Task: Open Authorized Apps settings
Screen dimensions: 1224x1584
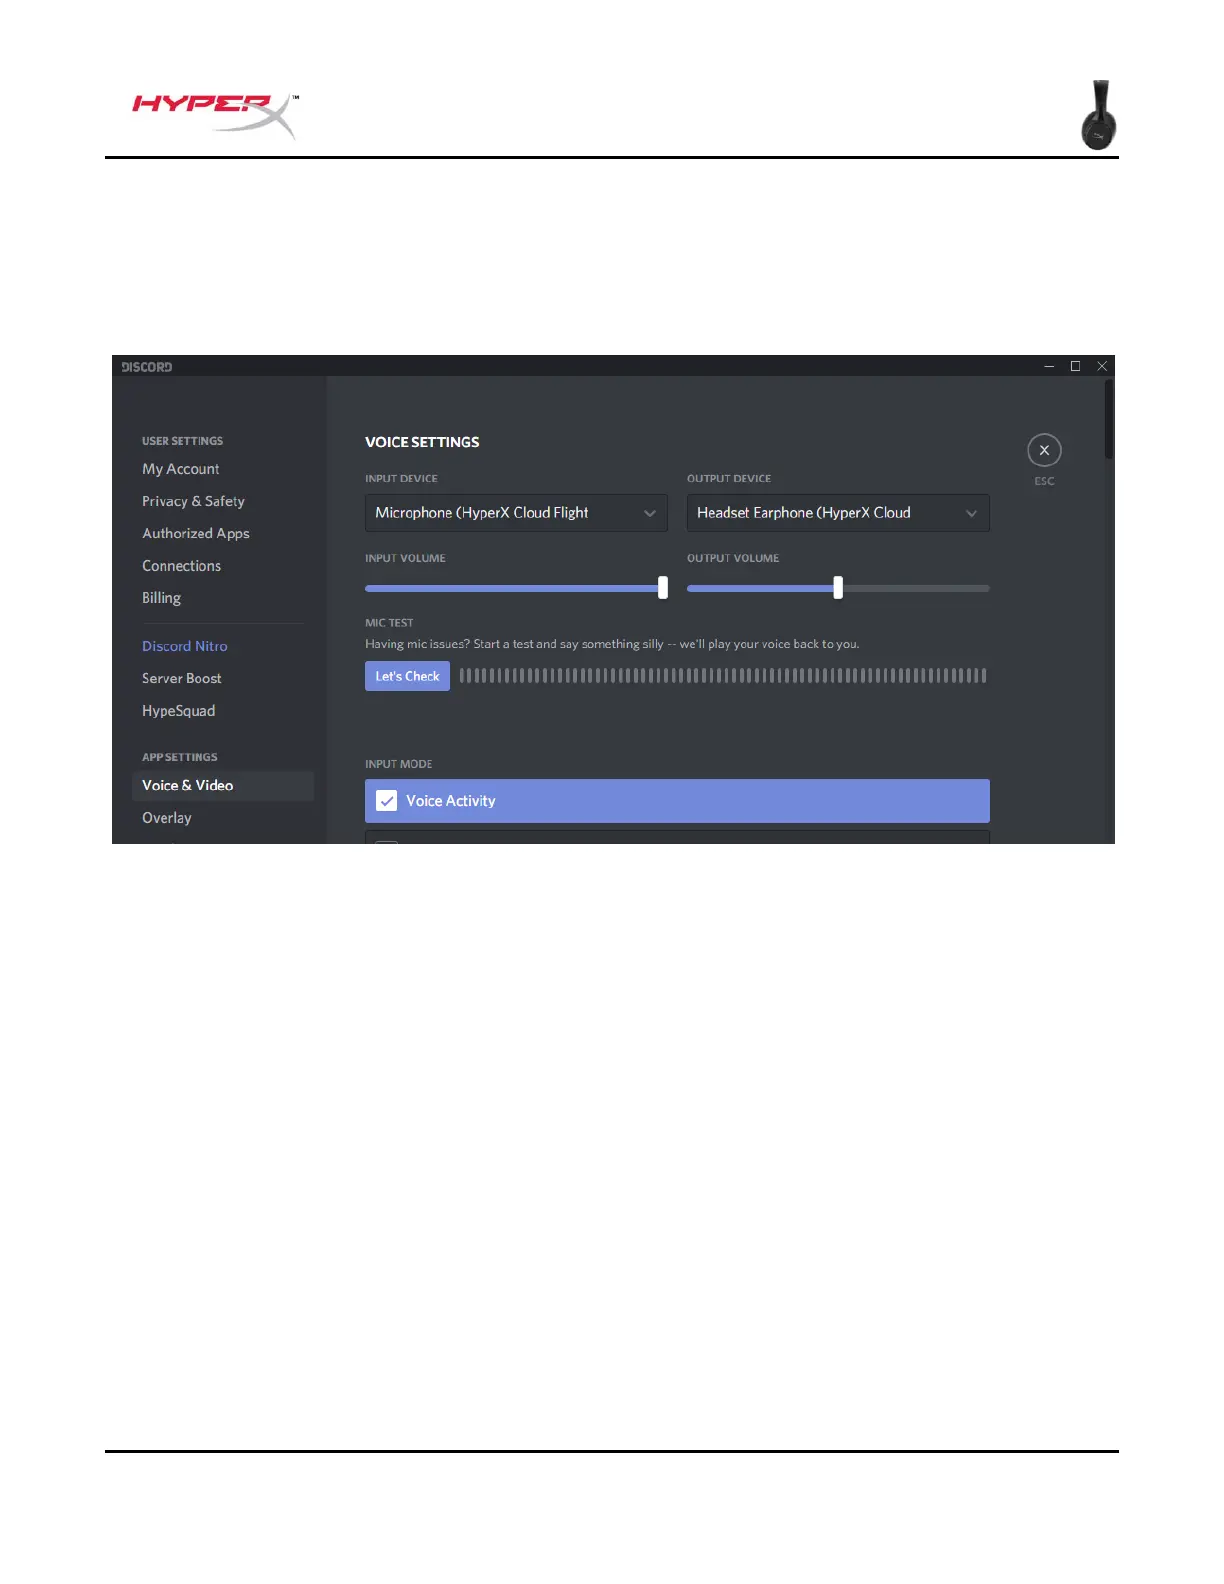Action: pos(196,533)
